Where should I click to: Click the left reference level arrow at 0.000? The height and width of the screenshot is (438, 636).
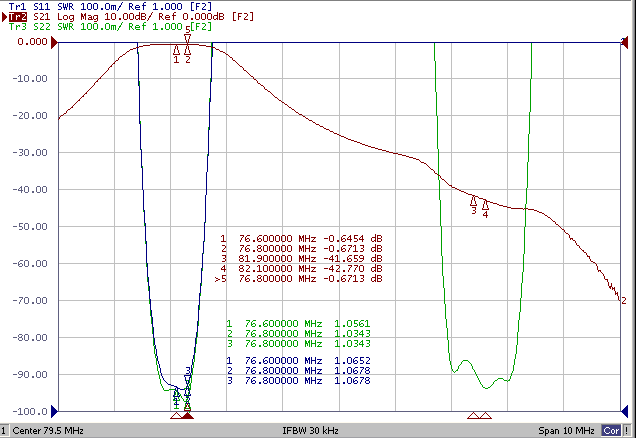pos(54,42)
